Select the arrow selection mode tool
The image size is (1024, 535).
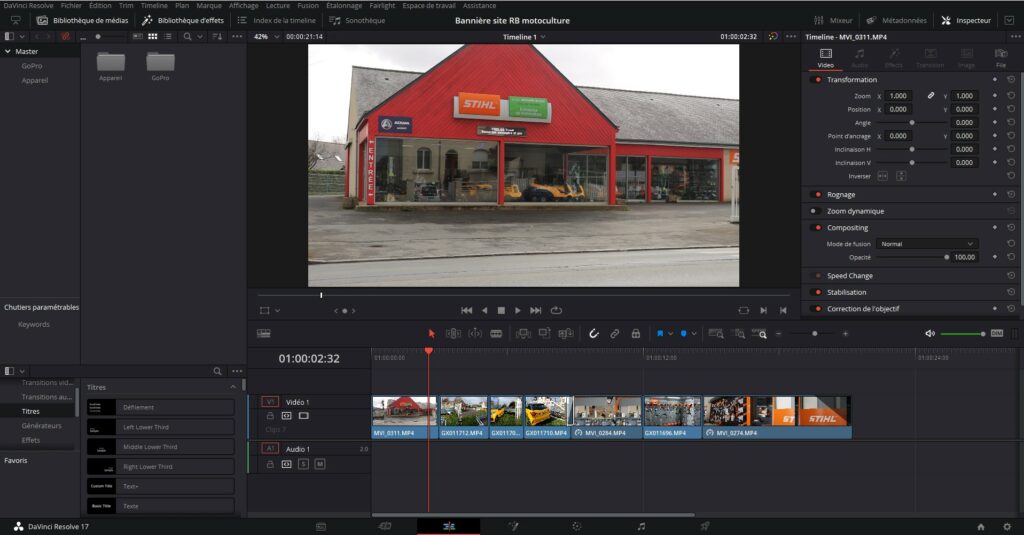431,334
